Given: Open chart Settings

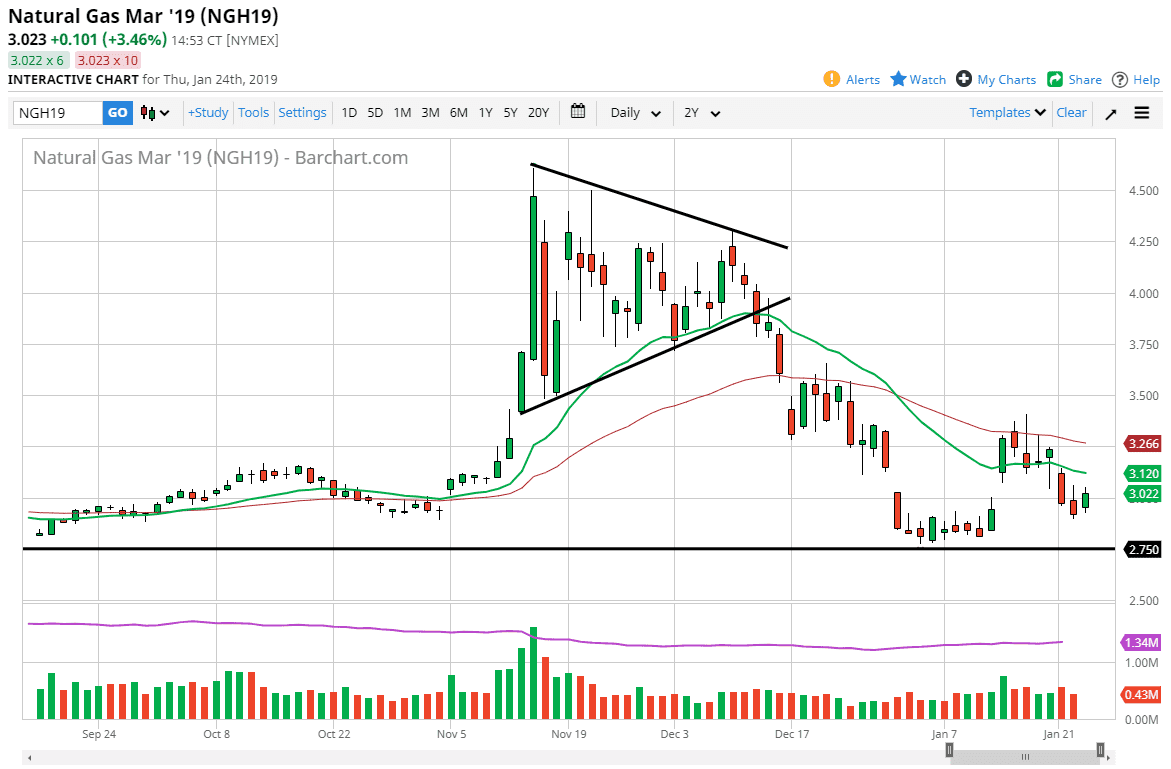Looking at the screenshot, I should pyautogui.click(x=302, y=112).
